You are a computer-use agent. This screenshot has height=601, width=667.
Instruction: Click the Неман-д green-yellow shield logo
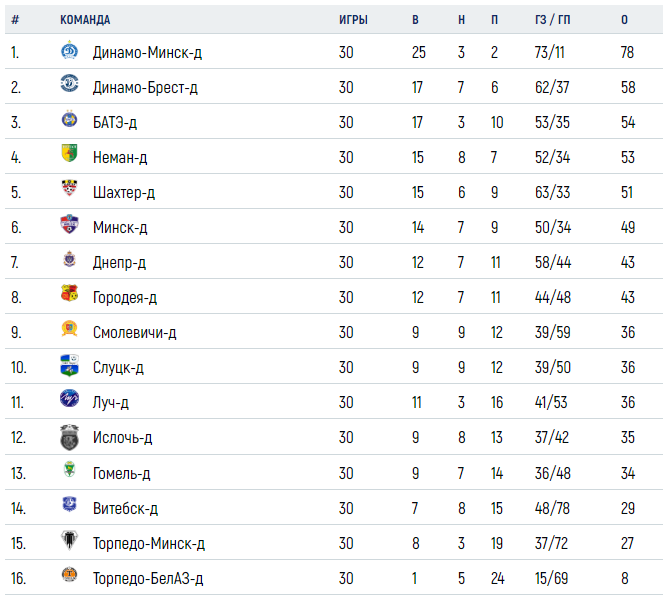(69, 153)
